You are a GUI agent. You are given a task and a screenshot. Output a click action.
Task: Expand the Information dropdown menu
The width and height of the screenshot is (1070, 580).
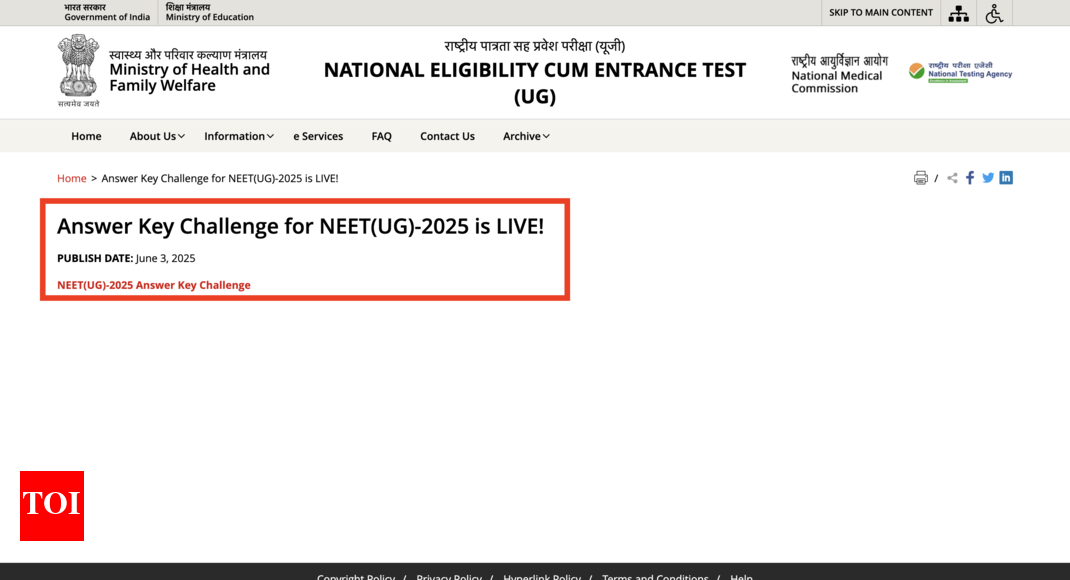pos(239,136)
